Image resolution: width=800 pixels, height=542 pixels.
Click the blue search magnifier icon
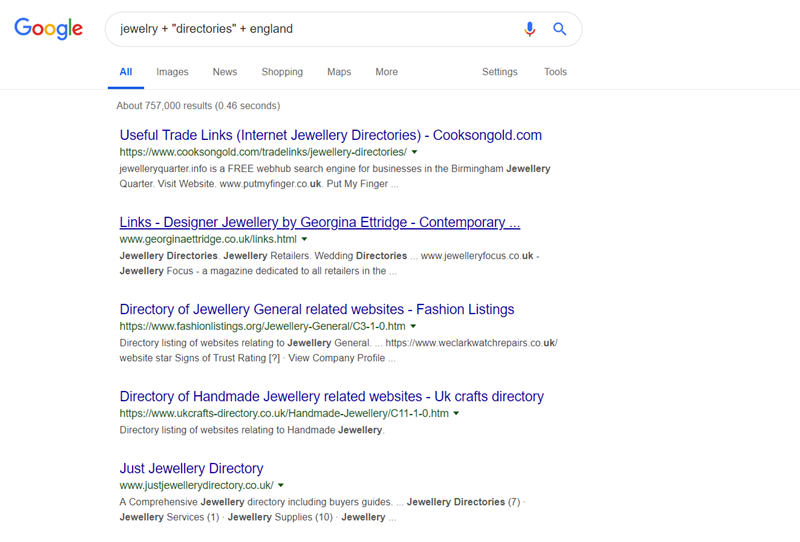(560, 29)
